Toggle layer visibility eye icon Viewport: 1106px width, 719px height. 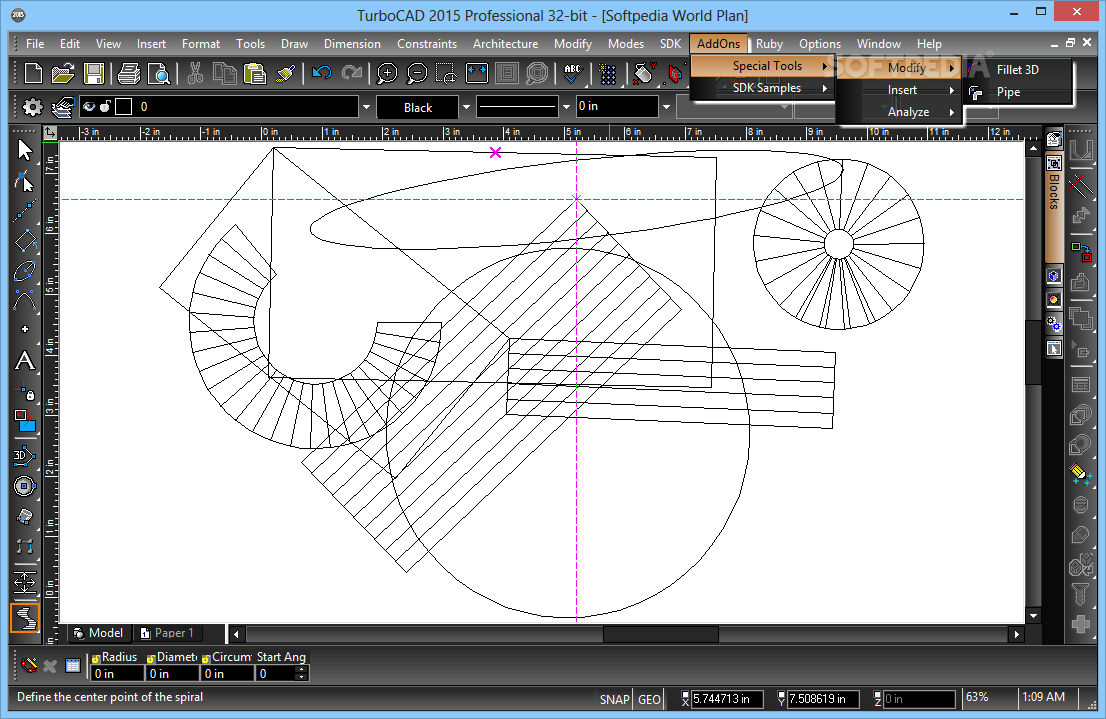pos(89,107)
